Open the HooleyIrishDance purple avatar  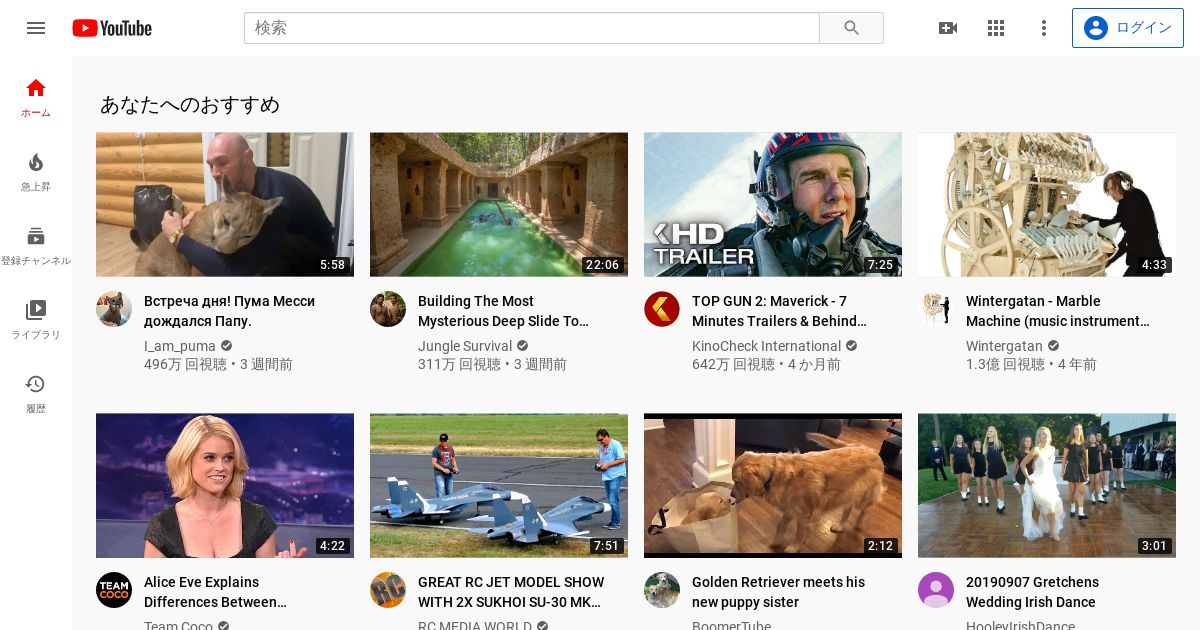click(936, 590)
